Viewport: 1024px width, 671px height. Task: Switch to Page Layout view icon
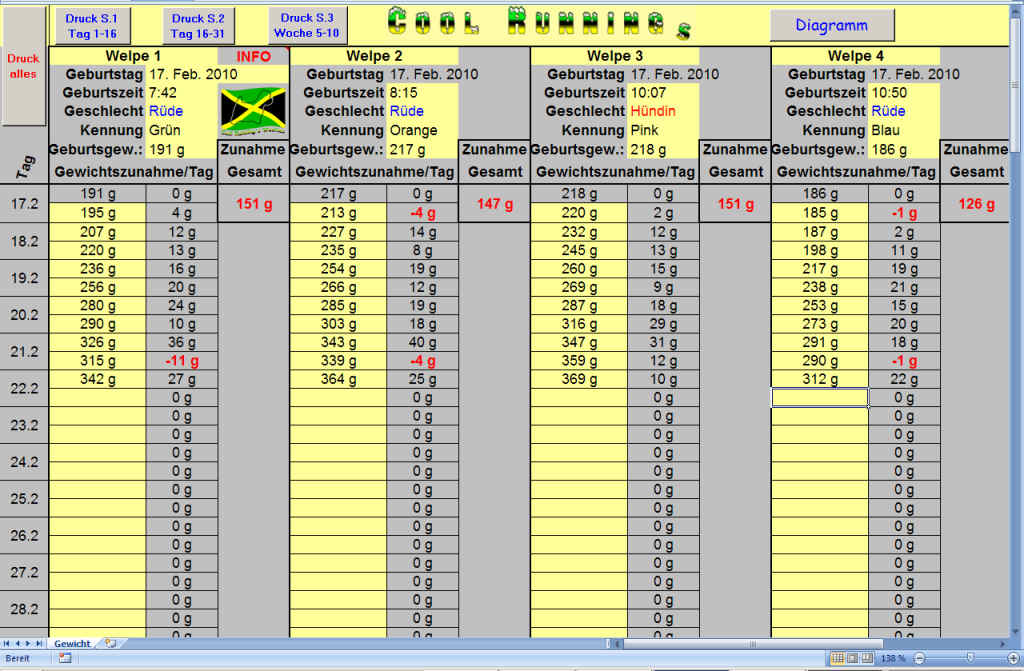click(852, 658)
